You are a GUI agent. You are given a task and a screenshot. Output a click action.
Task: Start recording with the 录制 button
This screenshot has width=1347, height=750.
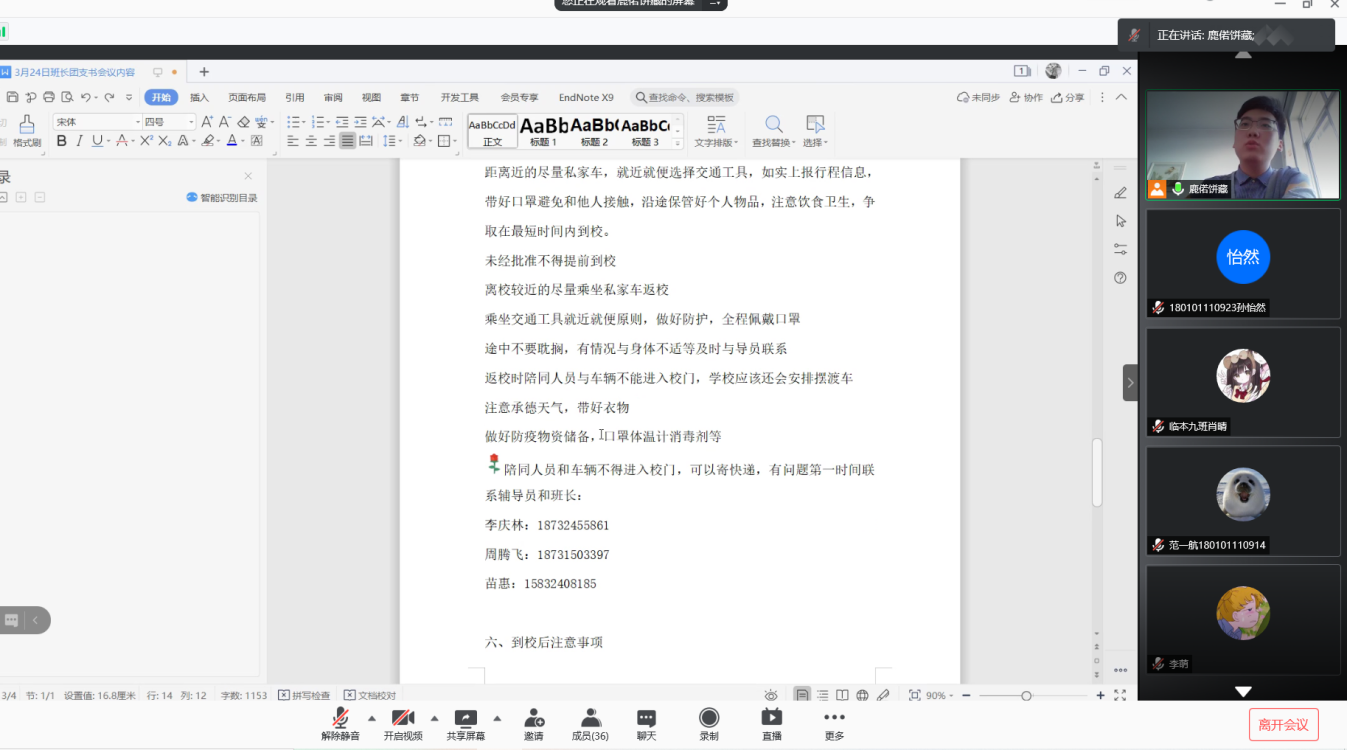coord(709,724)
